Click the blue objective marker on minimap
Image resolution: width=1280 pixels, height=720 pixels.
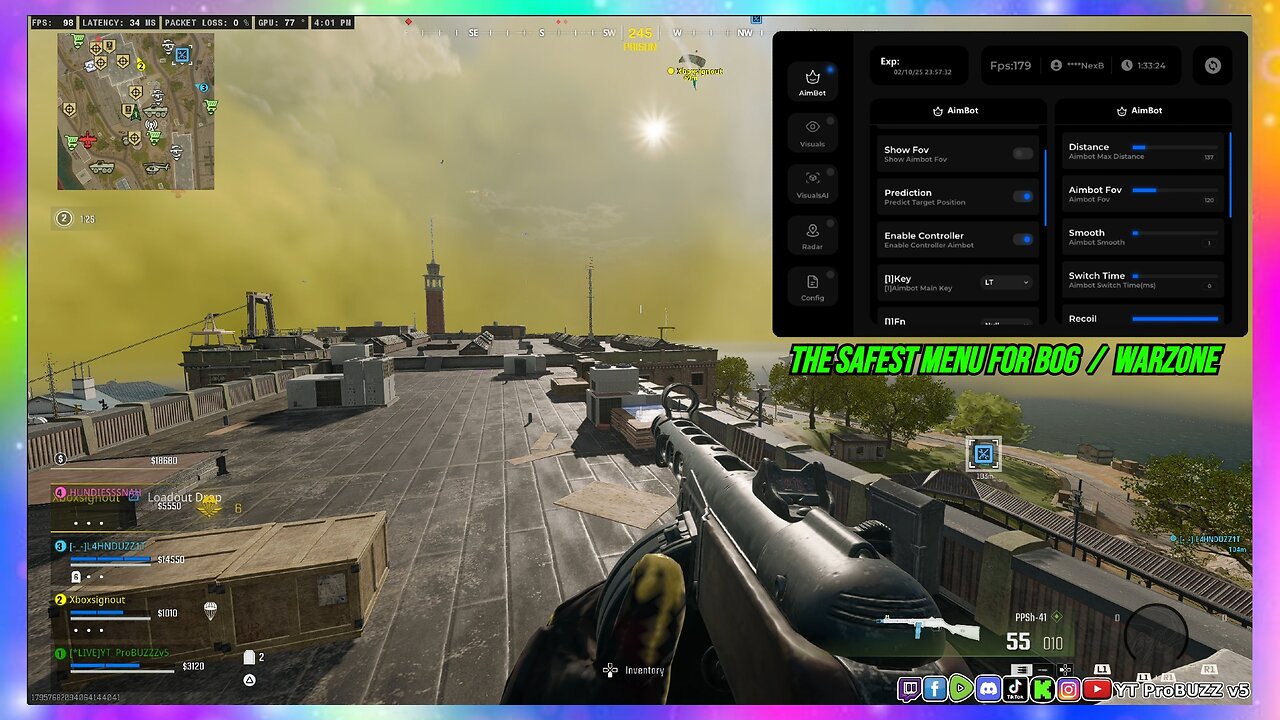(182, 55)
